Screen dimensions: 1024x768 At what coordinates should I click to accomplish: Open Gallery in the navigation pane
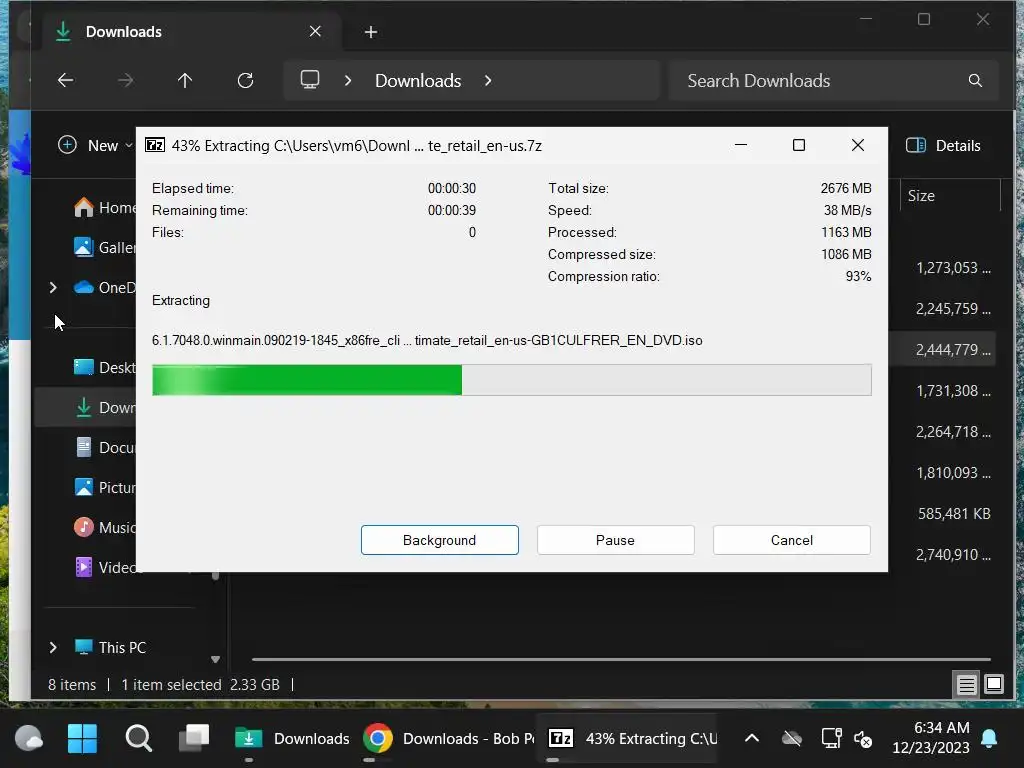104,248
